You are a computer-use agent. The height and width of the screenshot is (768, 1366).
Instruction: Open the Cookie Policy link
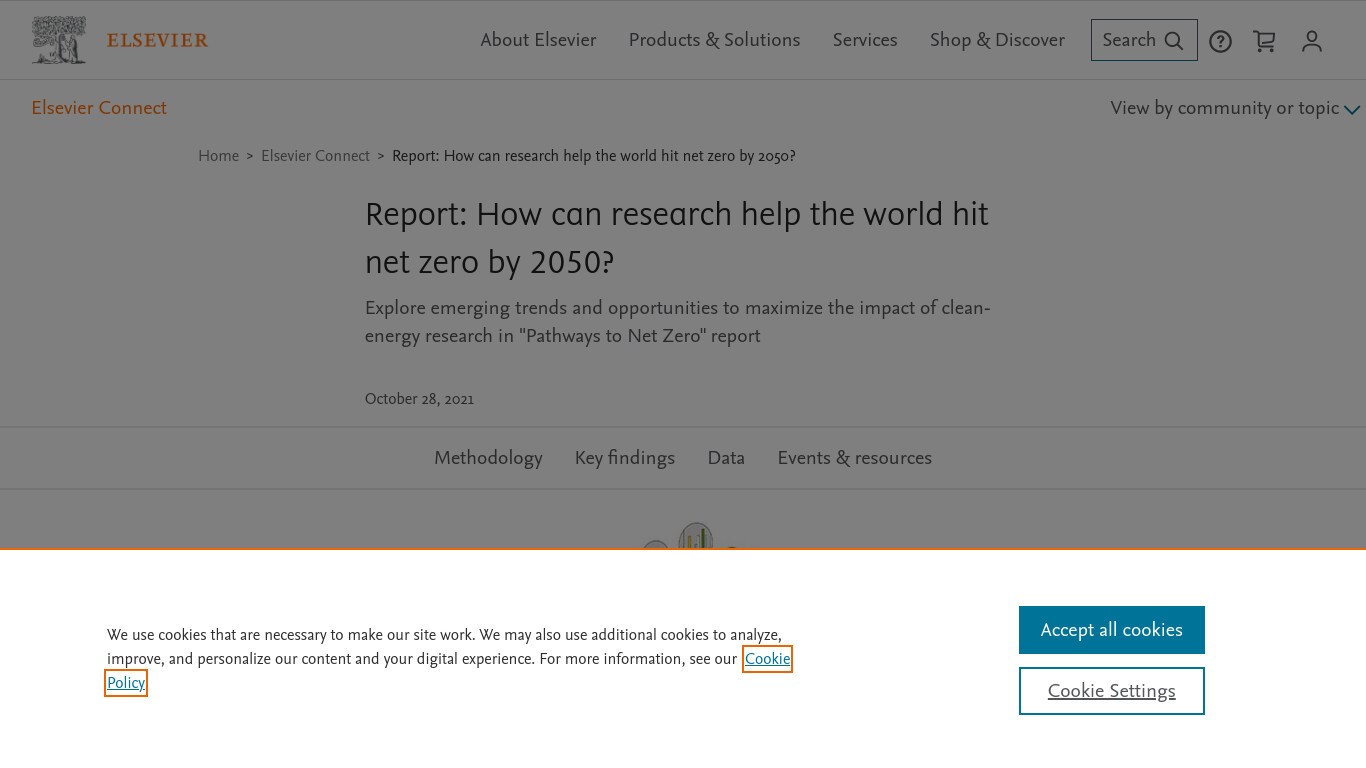pyautogui.click(x=767, y=659)
